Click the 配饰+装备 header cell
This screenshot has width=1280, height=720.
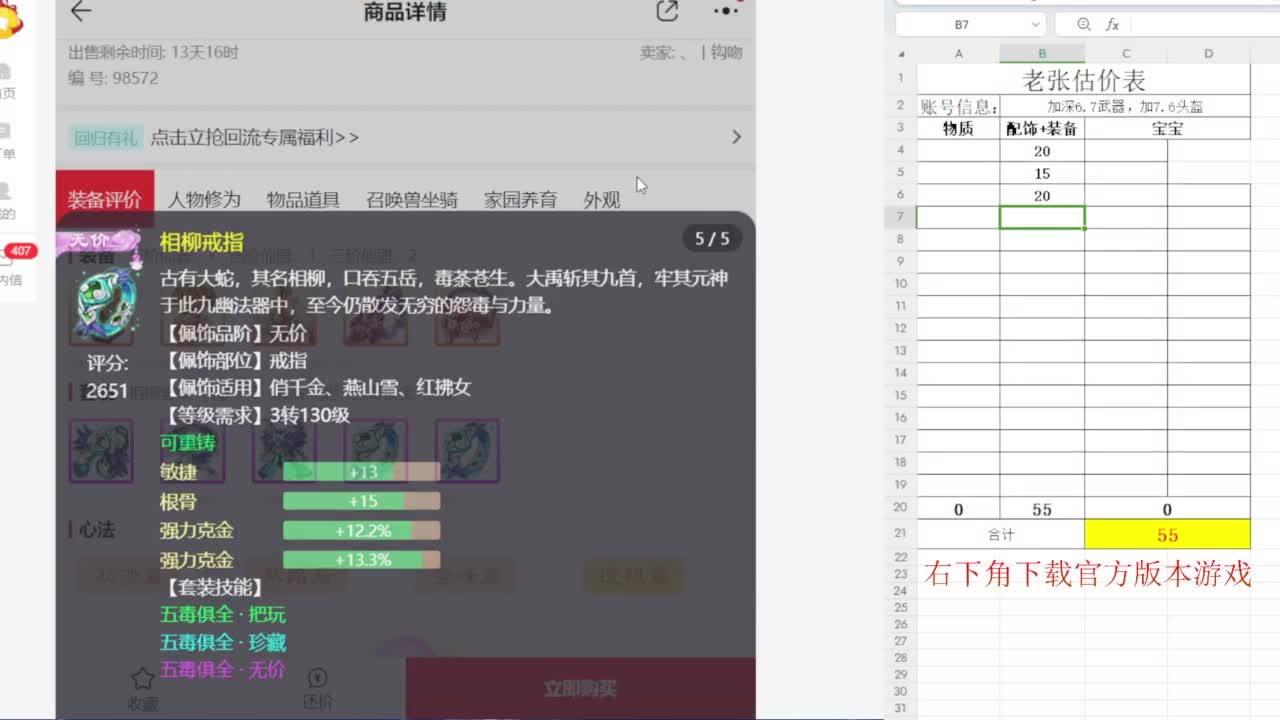point(1042,128)
